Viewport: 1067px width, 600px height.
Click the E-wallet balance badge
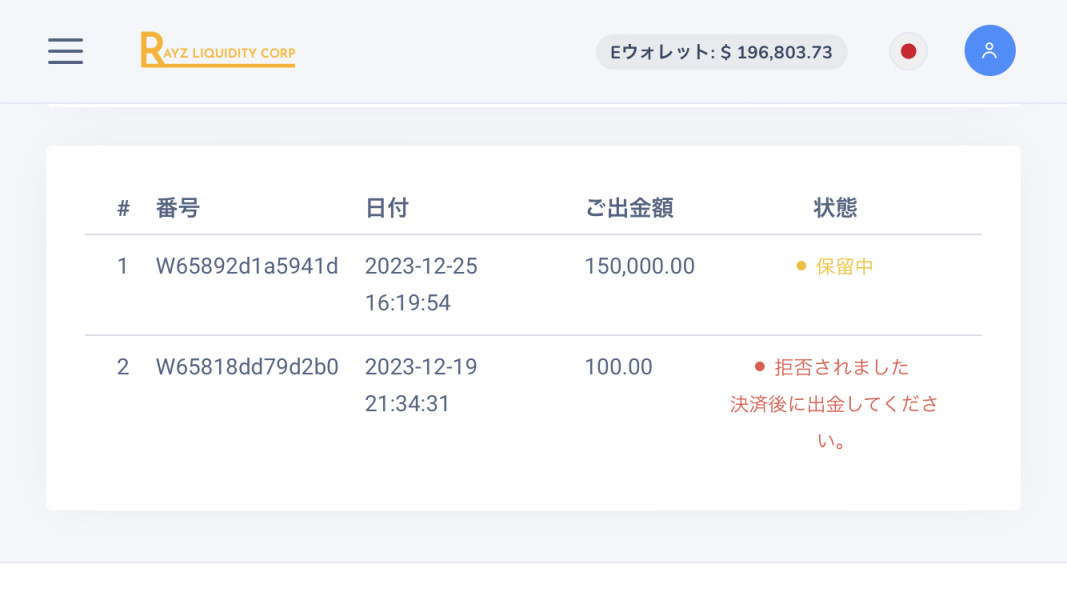721,52
